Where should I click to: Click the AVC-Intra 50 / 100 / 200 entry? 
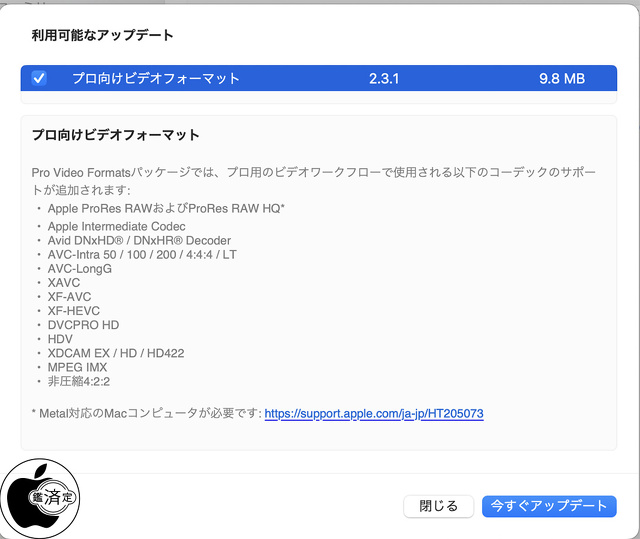pyautogui.click(x=141, y=255)
